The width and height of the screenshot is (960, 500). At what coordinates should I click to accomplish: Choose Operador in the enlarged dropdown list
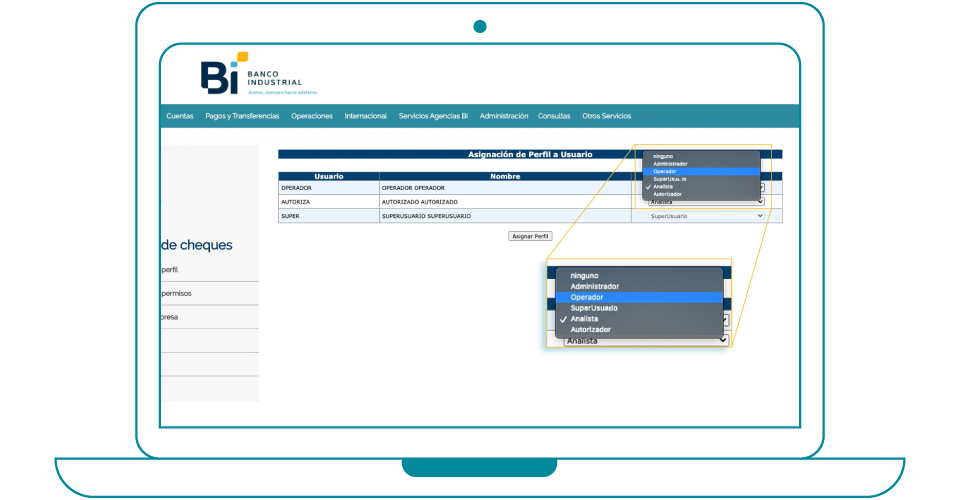[x=587, y=297]
